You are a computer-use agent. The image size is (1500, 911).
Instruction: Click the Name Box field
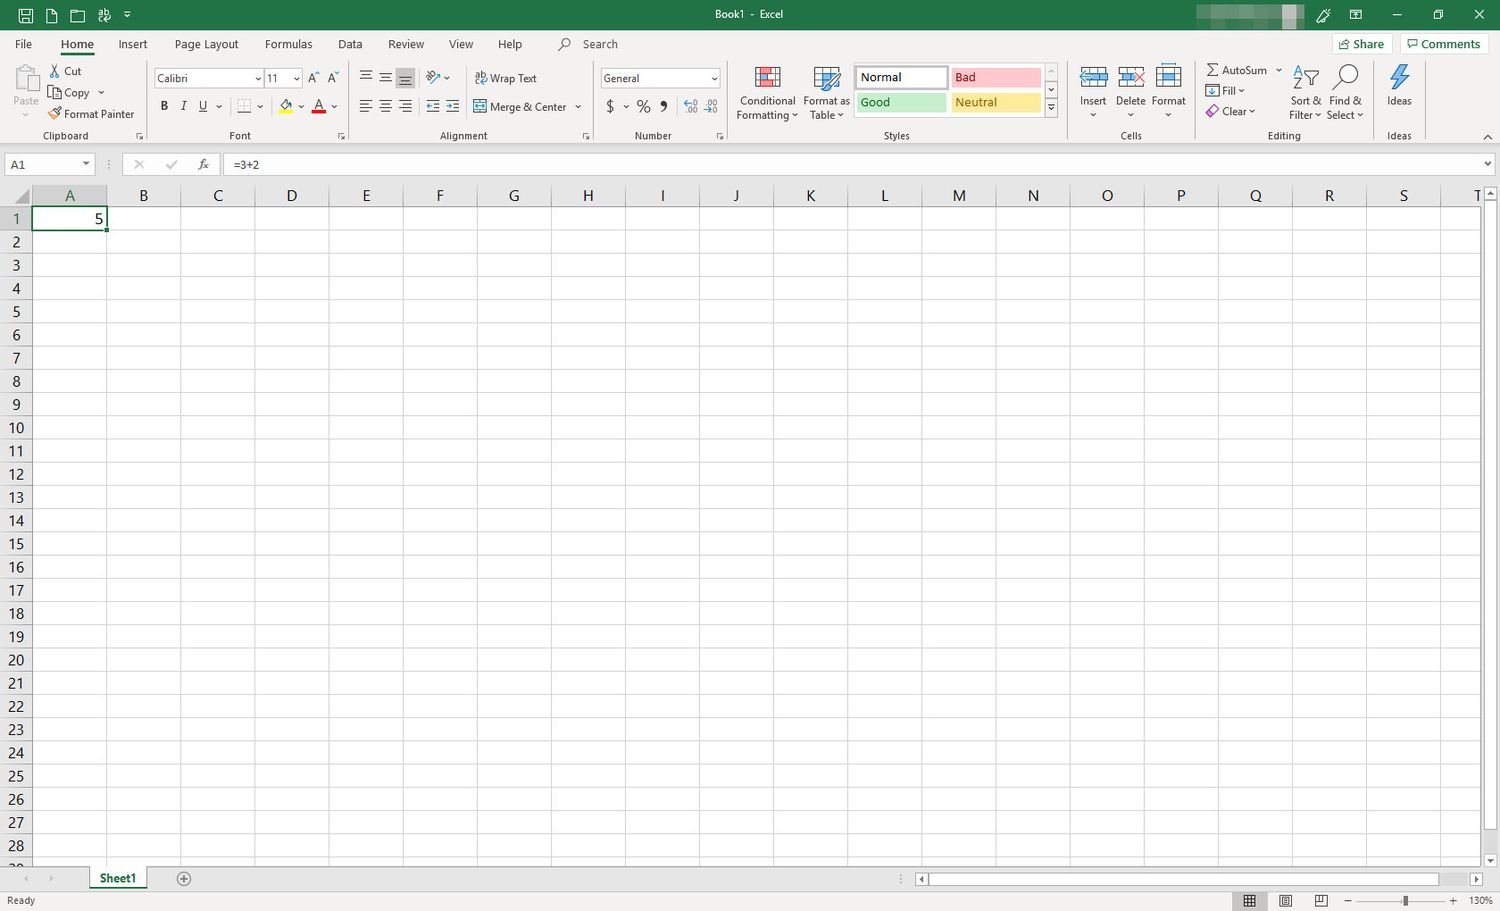point(44,164)
